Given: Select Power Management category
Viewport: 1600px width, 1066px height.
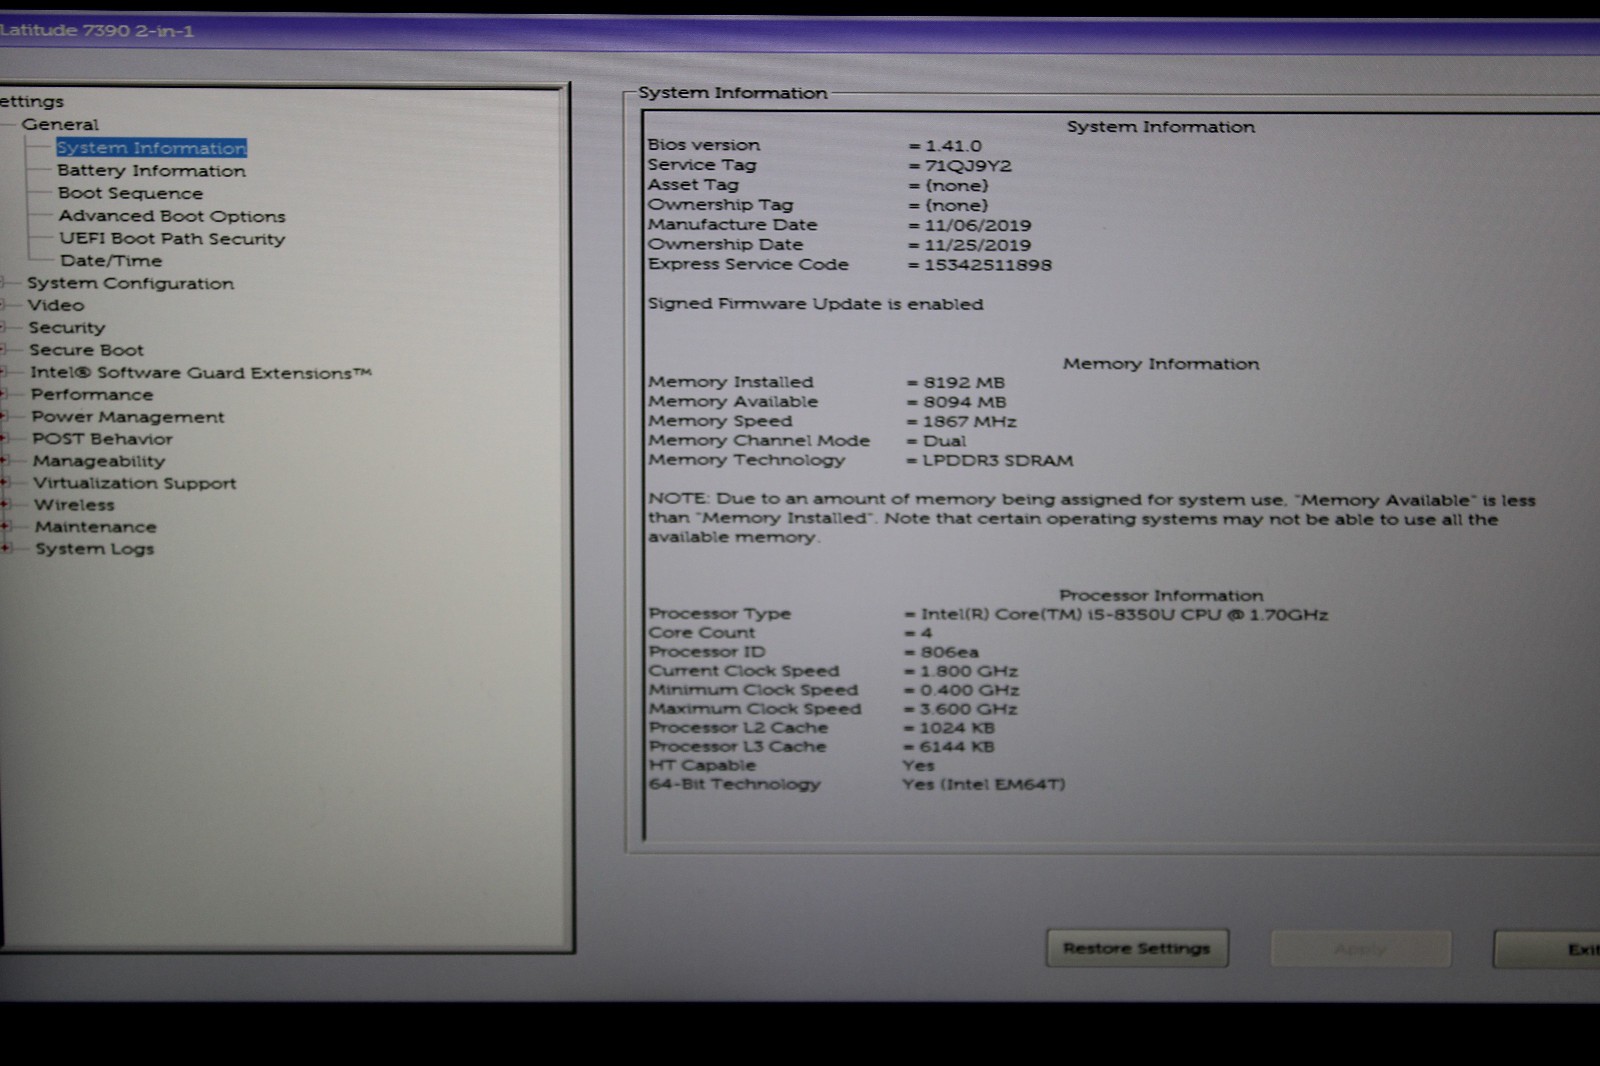Looking at the screenshot, I should (128, 417).
